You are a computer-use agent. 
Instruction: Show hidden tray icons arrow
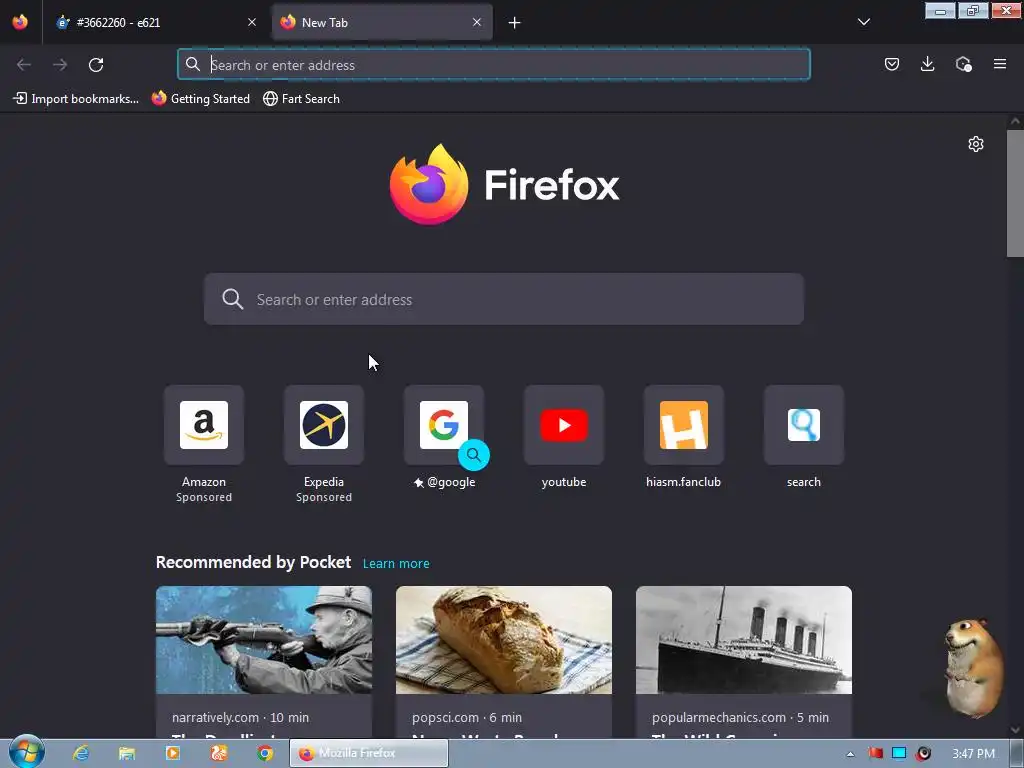point(850,754)
